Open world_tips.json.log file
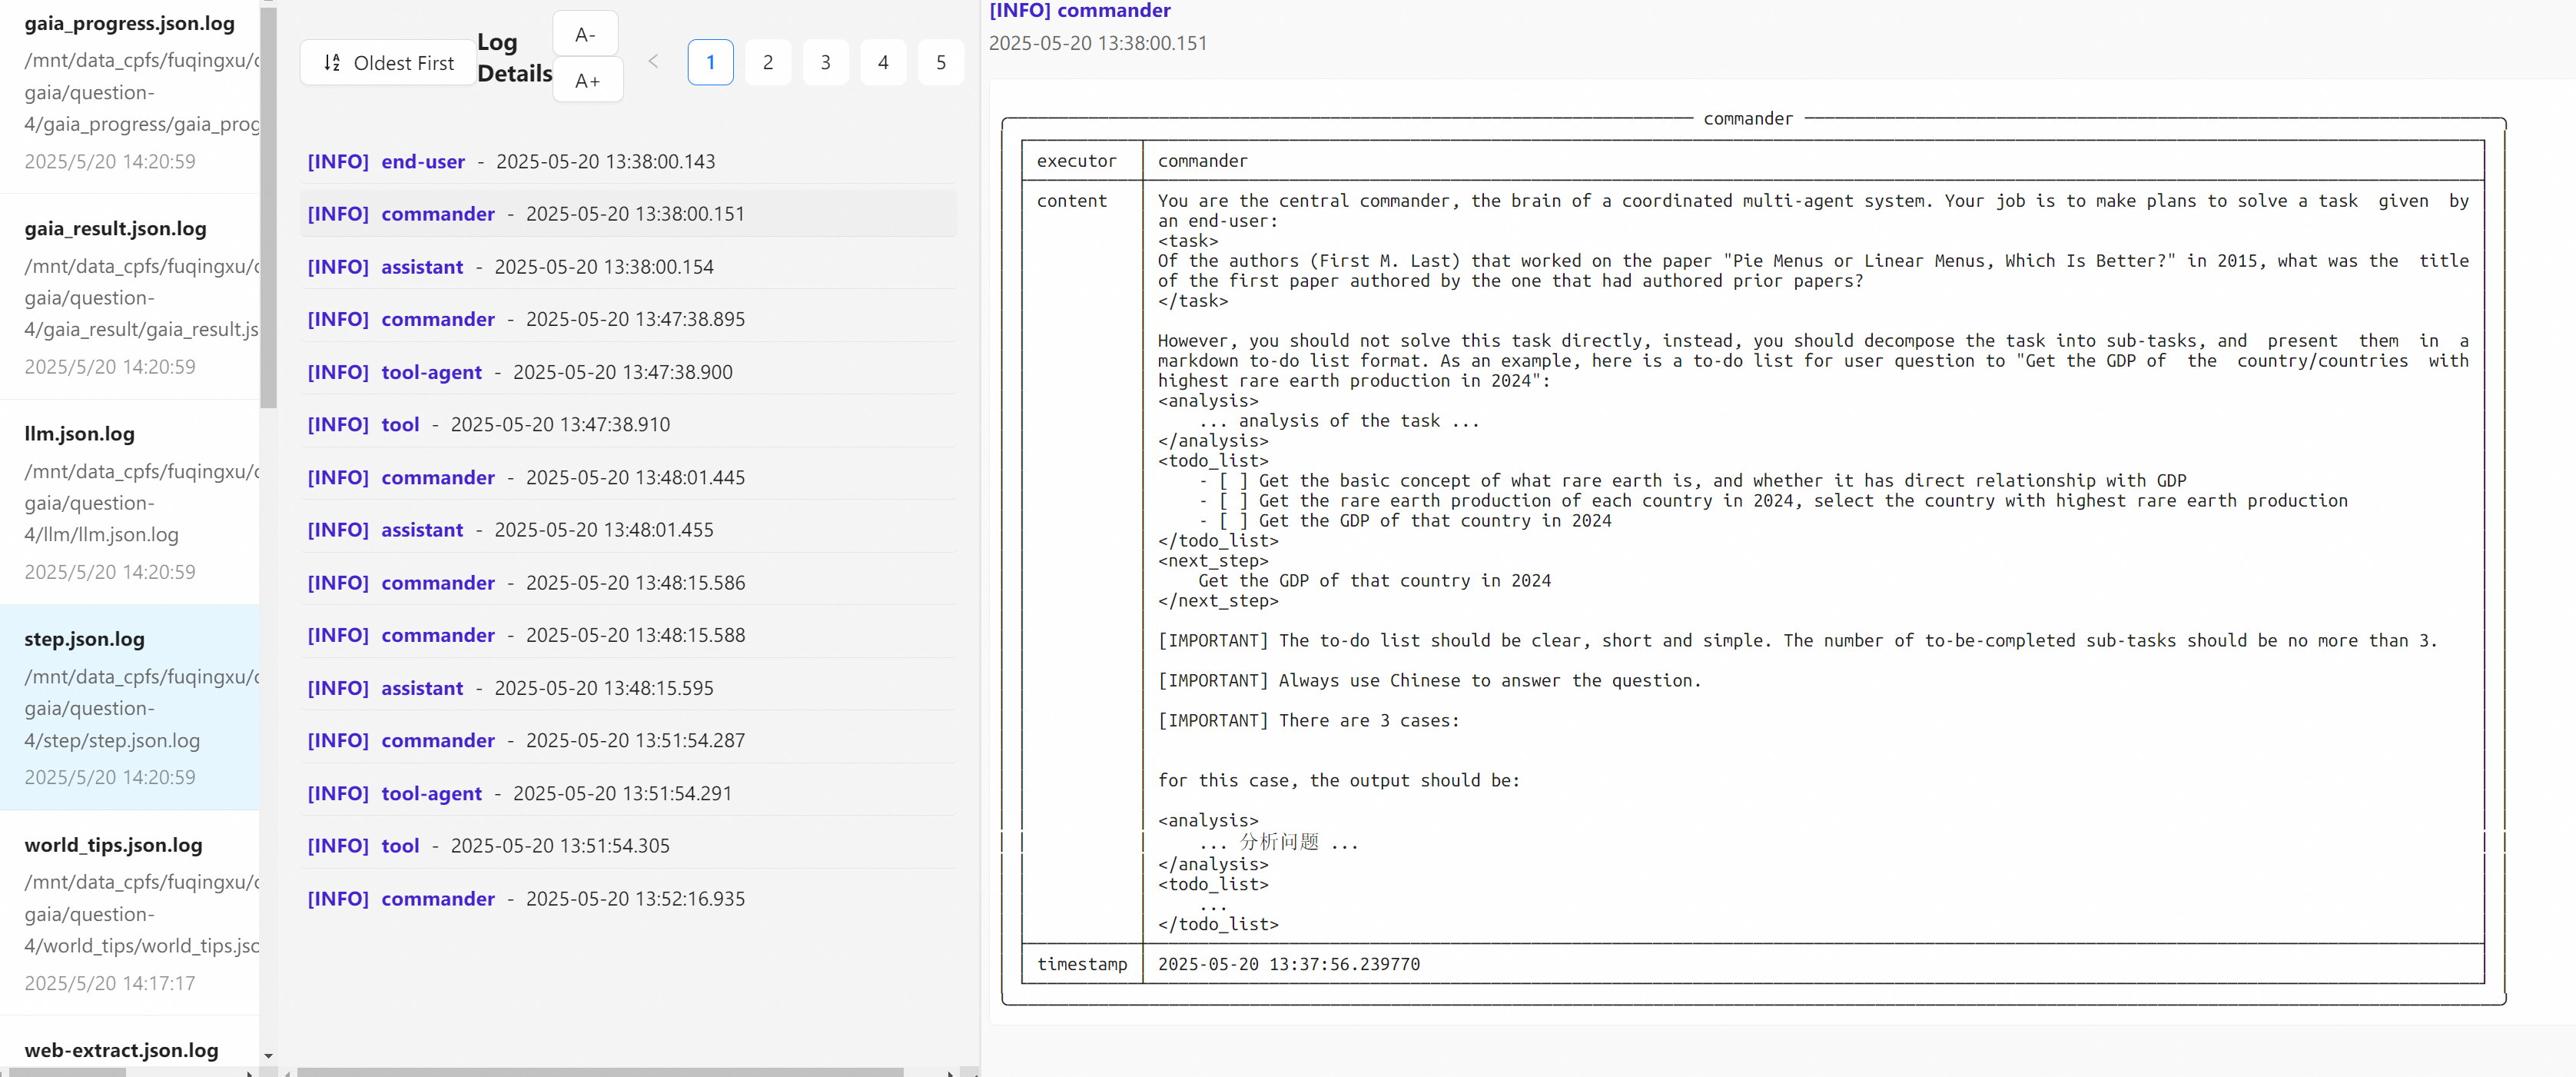This screenshot has height=1077, width=2576. (130, 913)
